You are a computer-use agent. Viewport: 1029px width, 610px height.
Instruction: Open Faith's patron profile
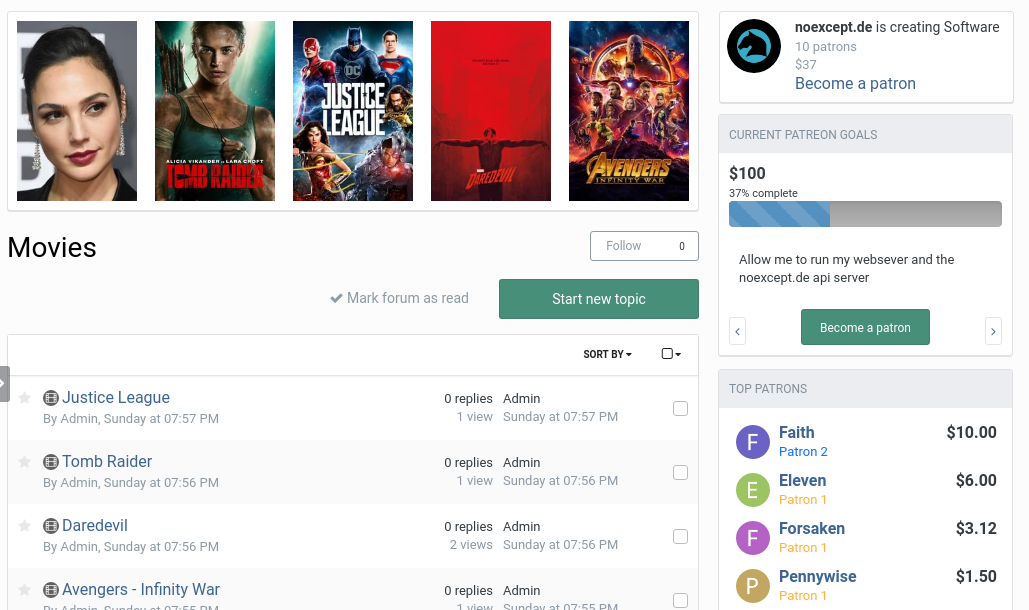(x=796, y=432)
